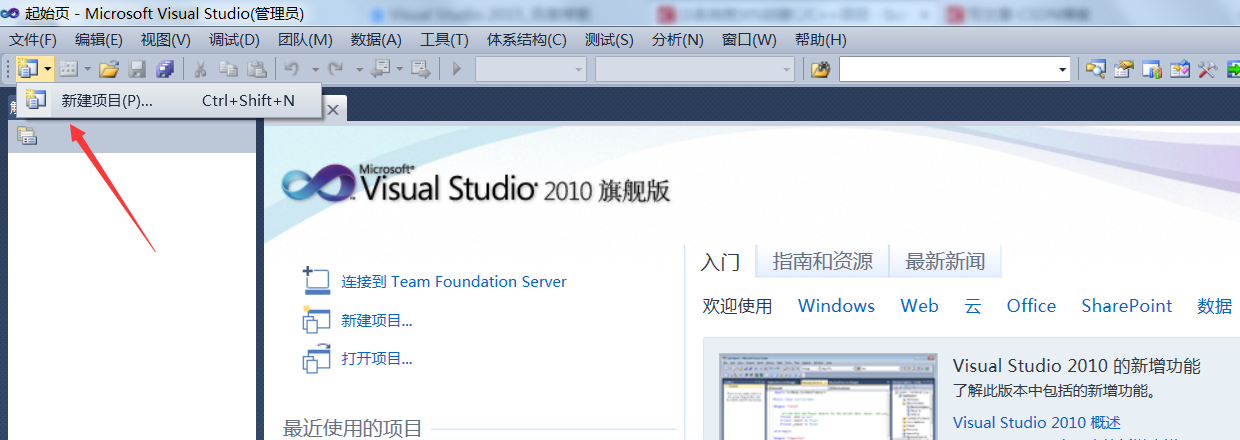Open the Redo history dropdown arrow
Viewport: 1240px width, 440px height.
(358, 69)
